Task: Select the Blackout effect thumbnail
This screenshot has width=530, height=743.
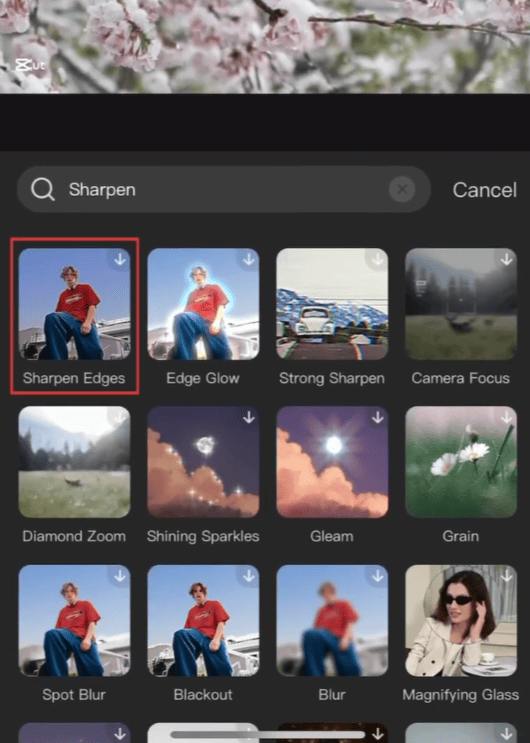Action: (x=203, y=620)
